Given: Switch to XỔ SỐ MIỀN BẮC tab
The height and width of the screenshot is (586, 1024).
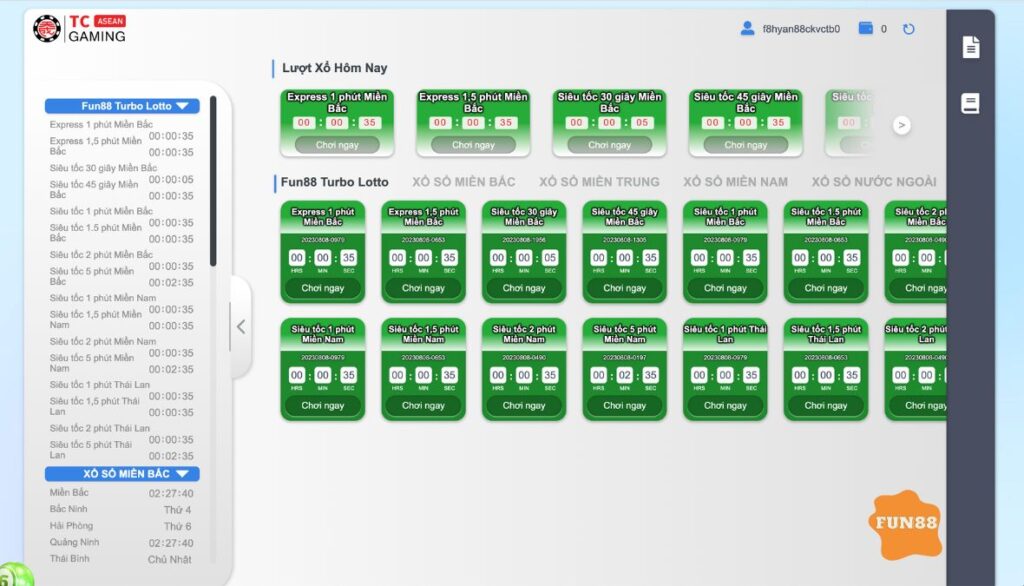Looking at the screenshot, I should coord(463,182).
